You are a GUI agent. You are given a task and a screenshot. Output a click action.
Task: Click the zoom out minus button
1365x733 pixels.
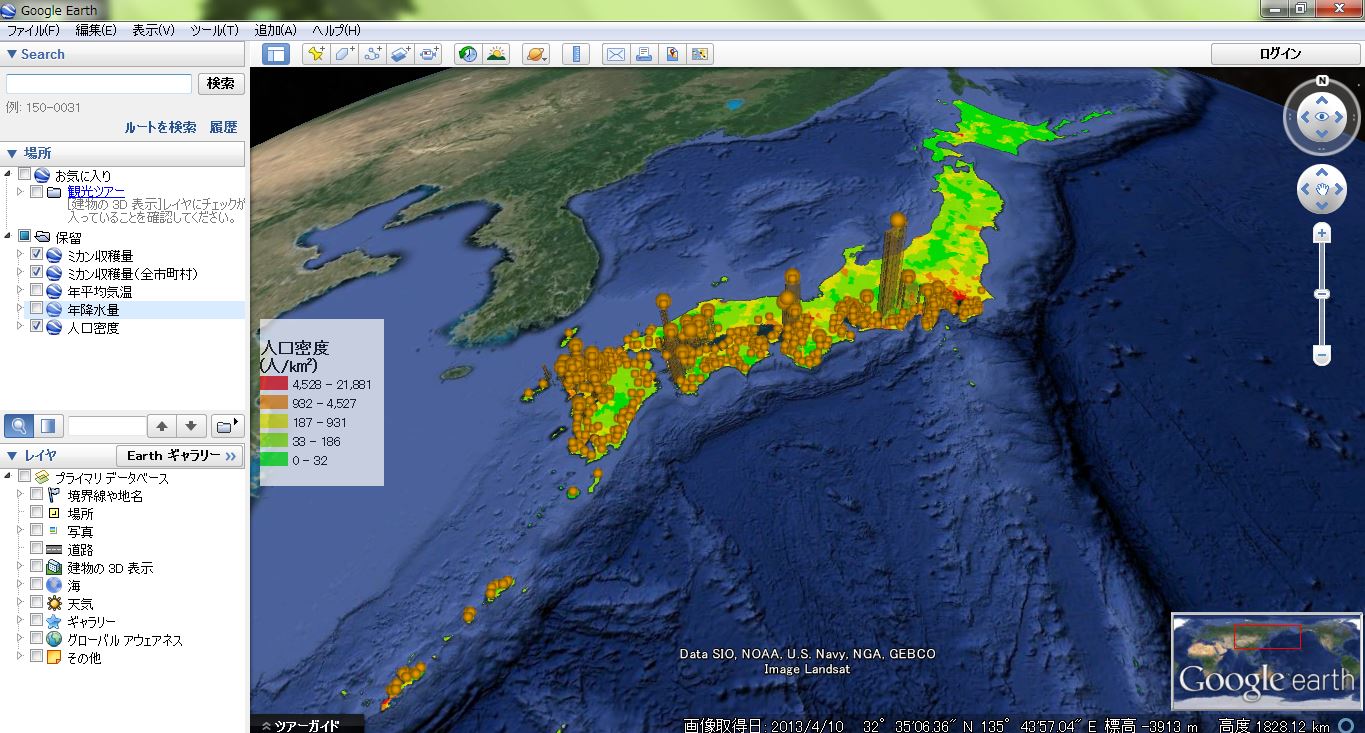click(x=1322, y=355)
